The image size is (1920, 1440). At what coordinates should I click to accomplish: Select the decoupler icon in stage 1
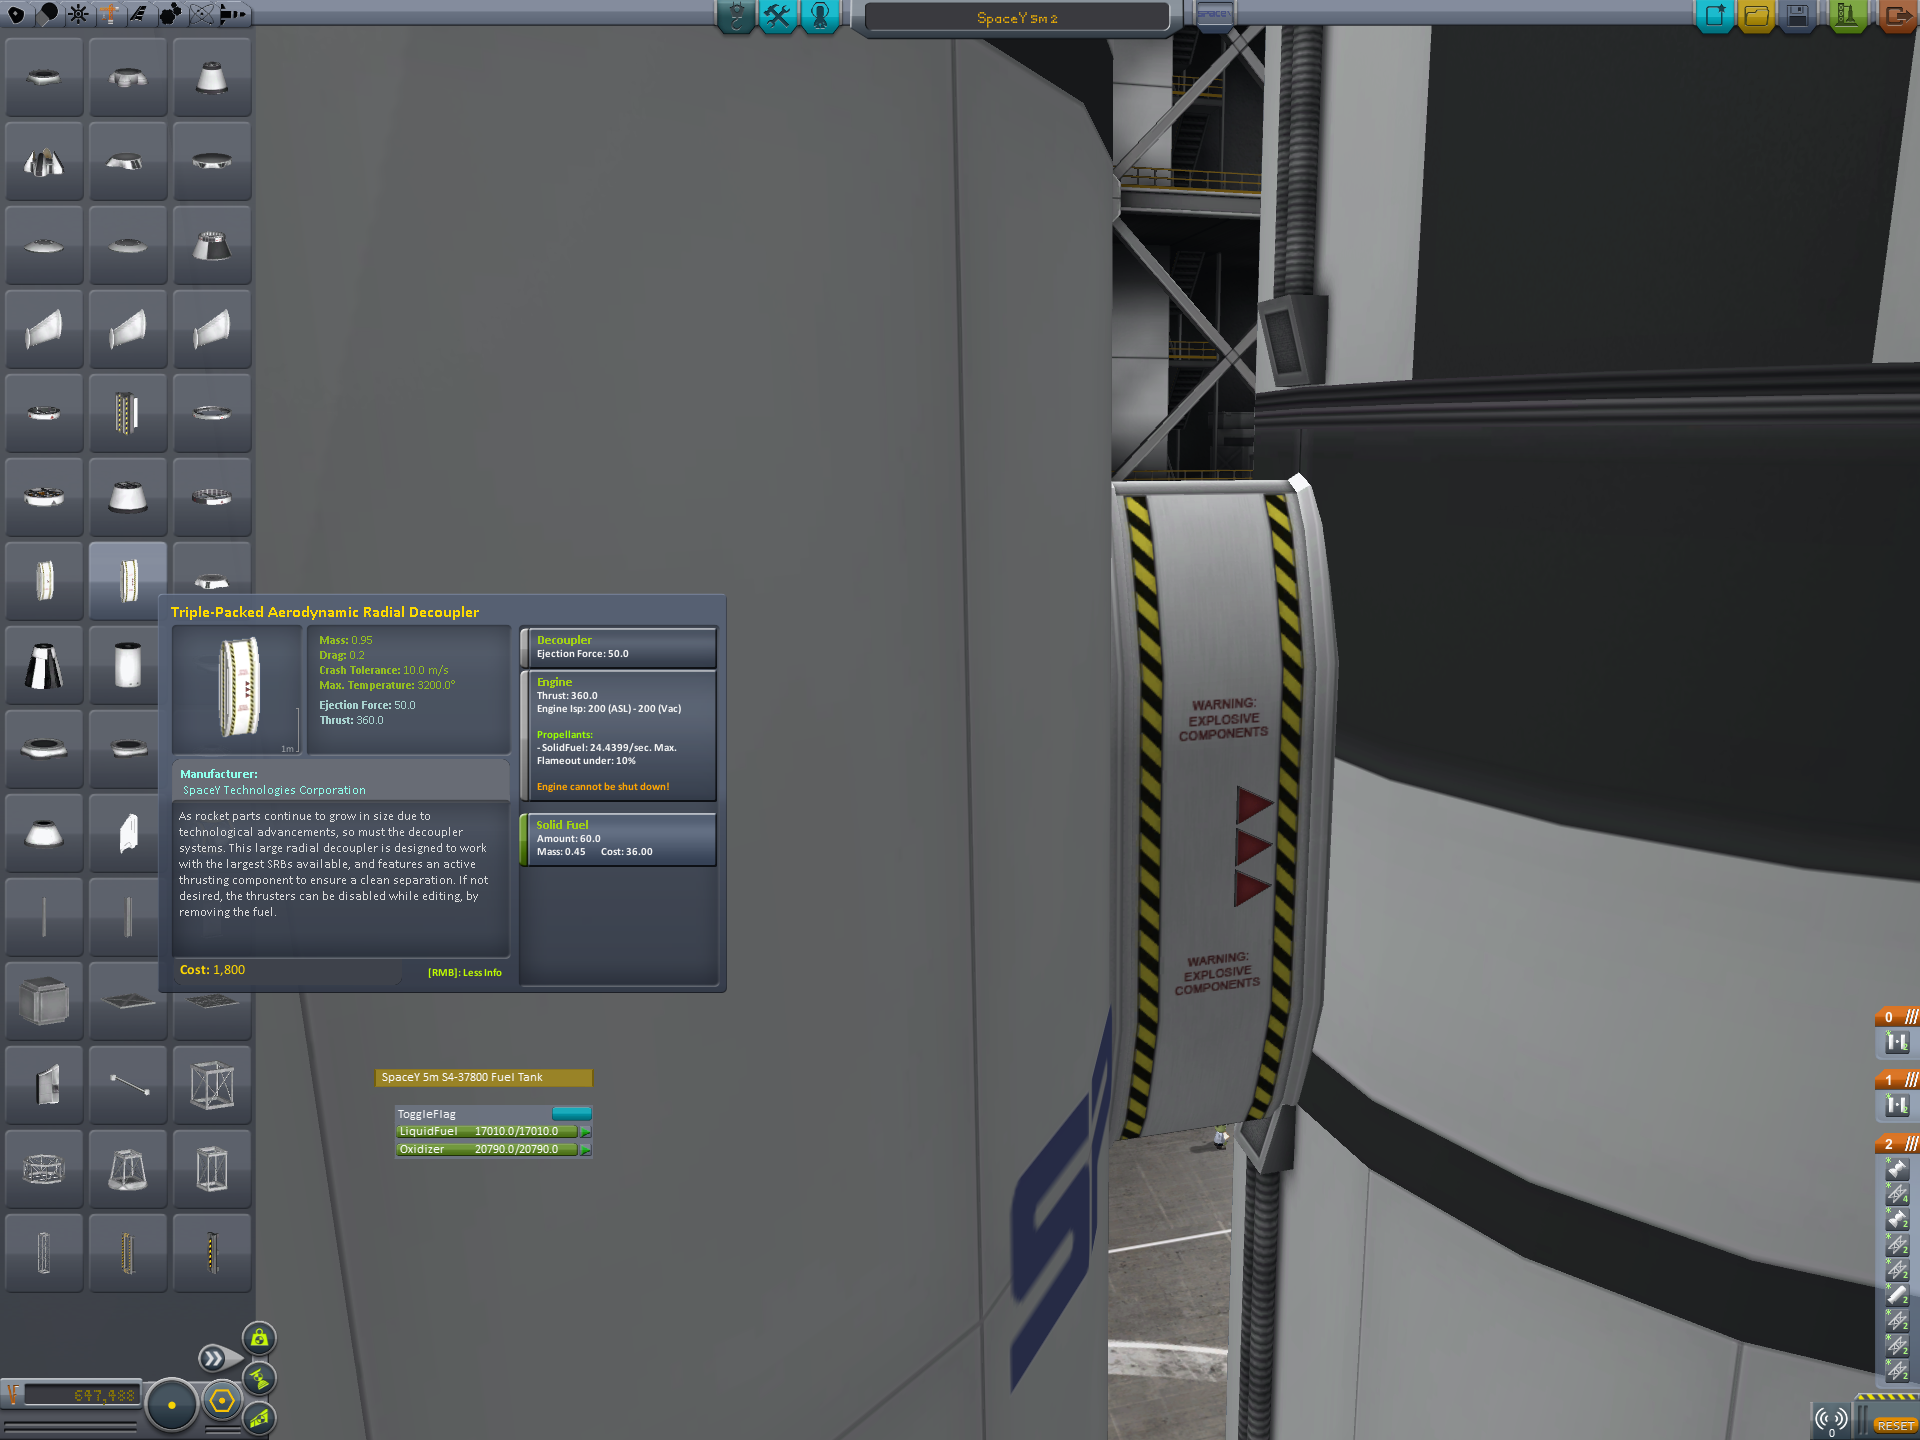[1897, 1106]
